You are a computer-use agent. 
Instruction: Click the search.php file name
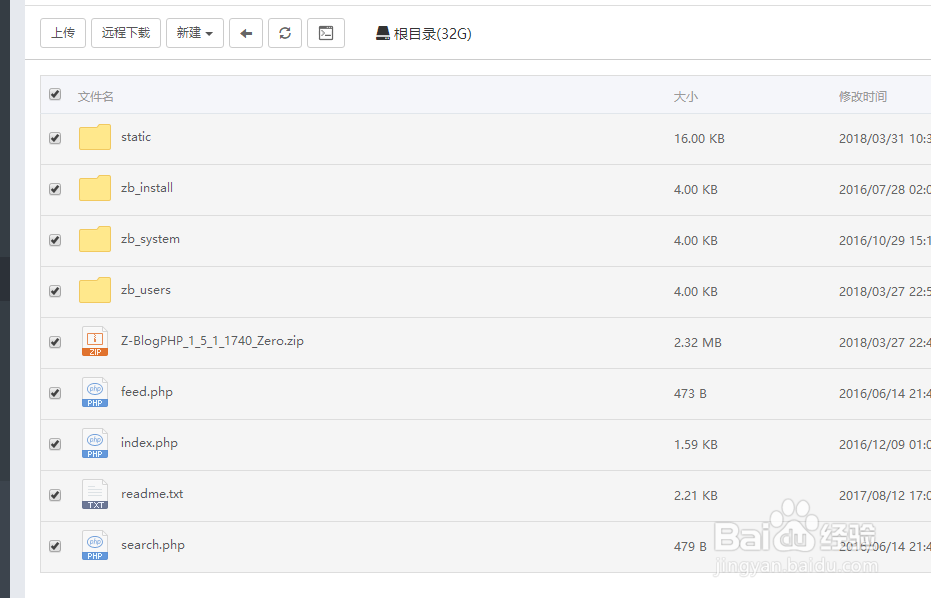(x=153, y=545)
